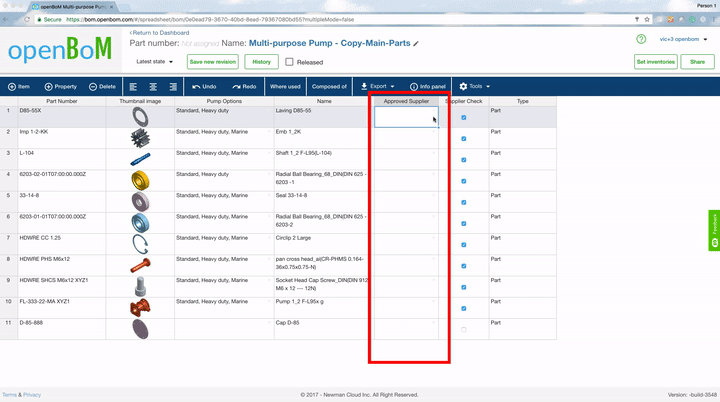Open the Info panel
This screenshot has width=720, height=402.
point(427,87)
